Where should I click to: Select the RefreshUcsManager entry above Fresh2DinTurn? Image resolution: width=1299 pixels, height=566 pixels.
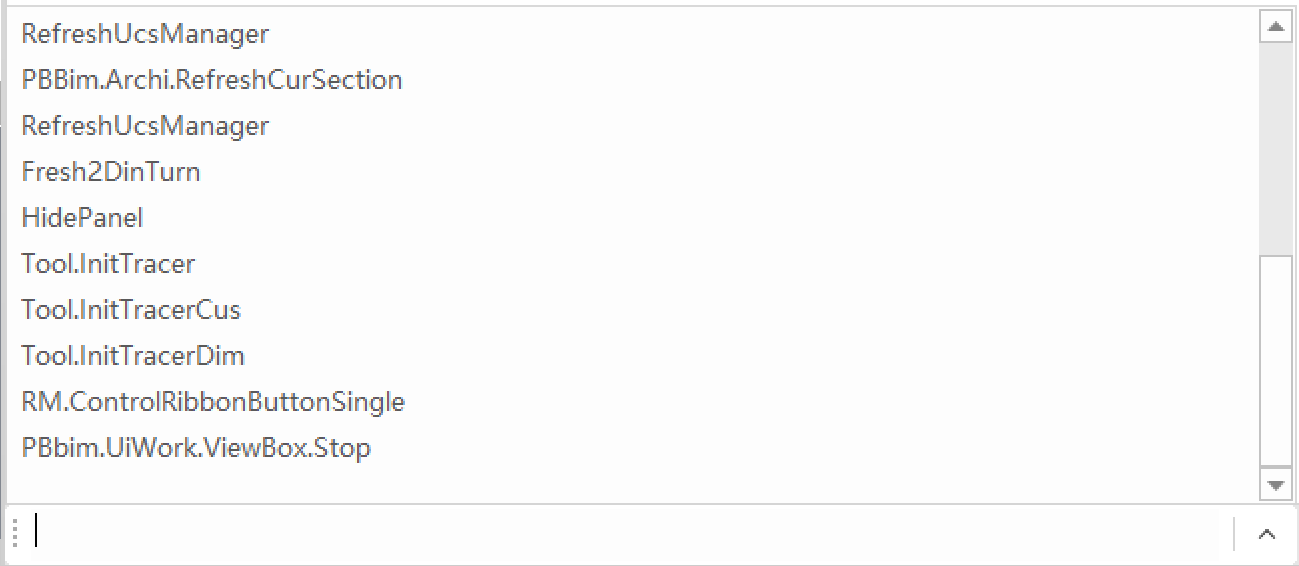[145, 126]
